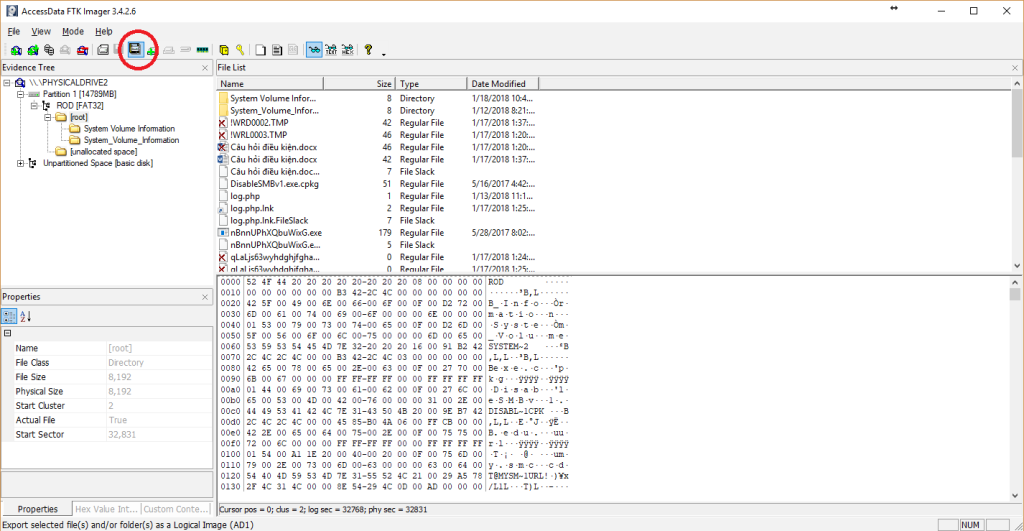Select Câu hỏi điều kiện.docx size 46
Viewport: 1024px width, 531px height.
(x=377, y=147)
